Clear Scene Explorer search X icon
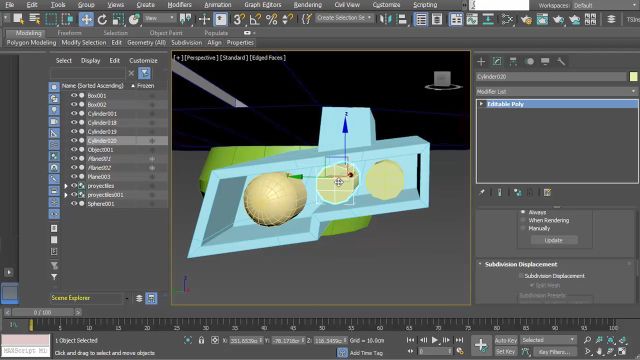 point(131,73)
